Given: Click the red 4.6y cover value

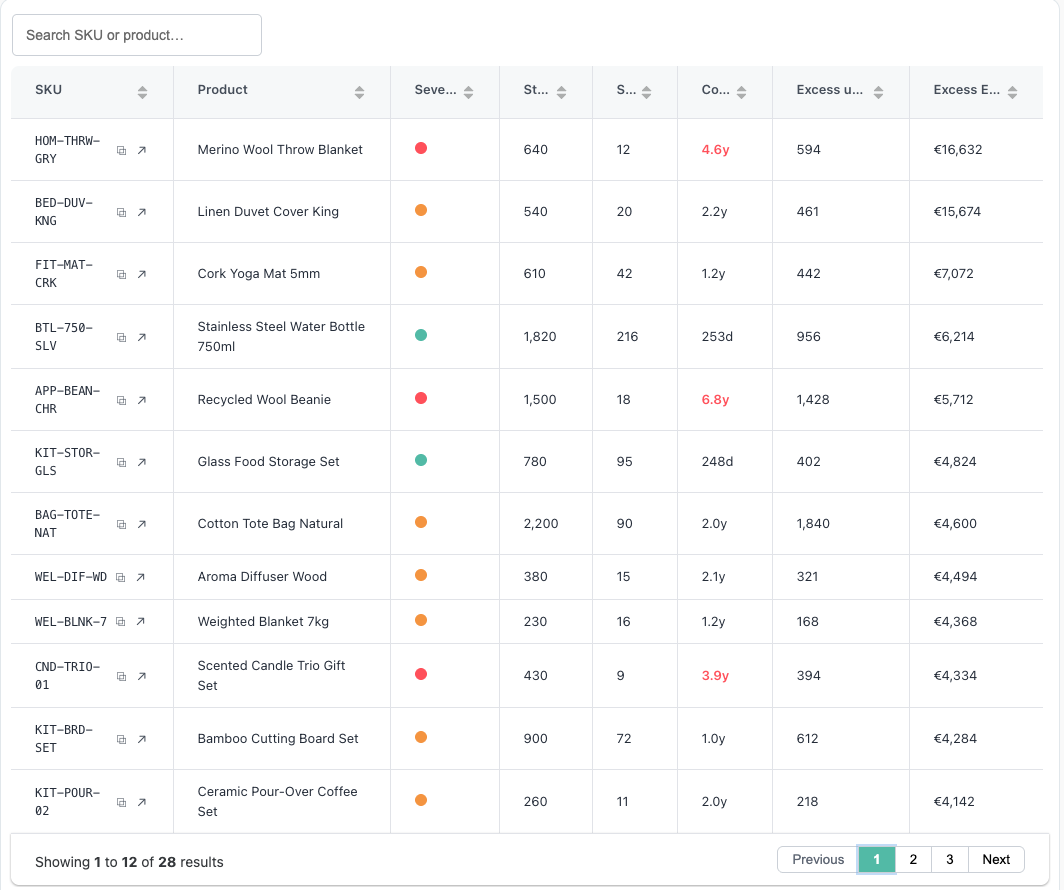Looking at the screenshot, I should pos(715,150).
